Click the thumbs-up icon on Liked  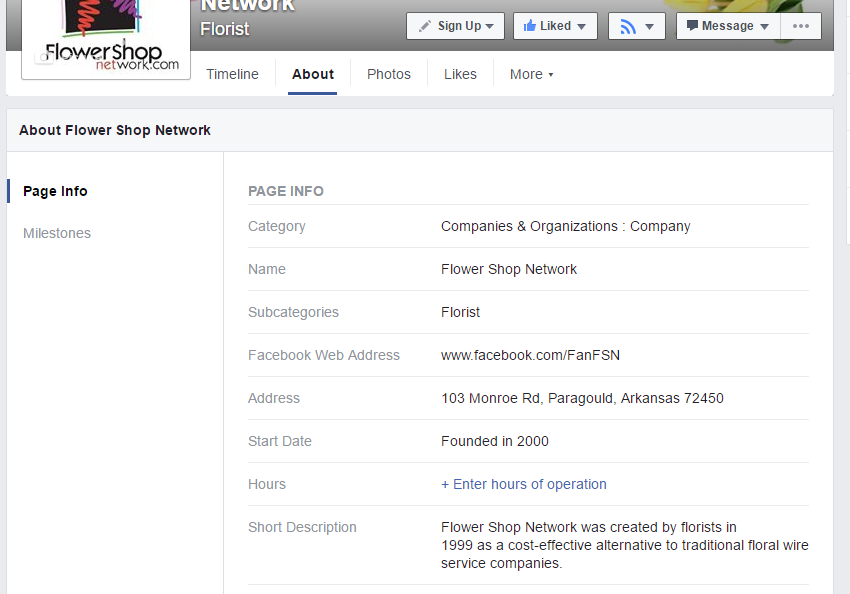click(x=530, y=25)
